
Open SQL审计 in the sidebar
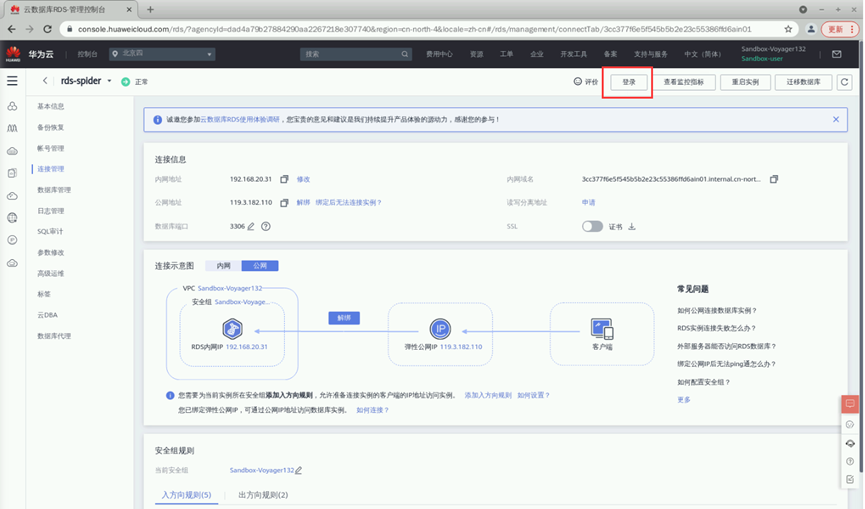pos(50,232)
